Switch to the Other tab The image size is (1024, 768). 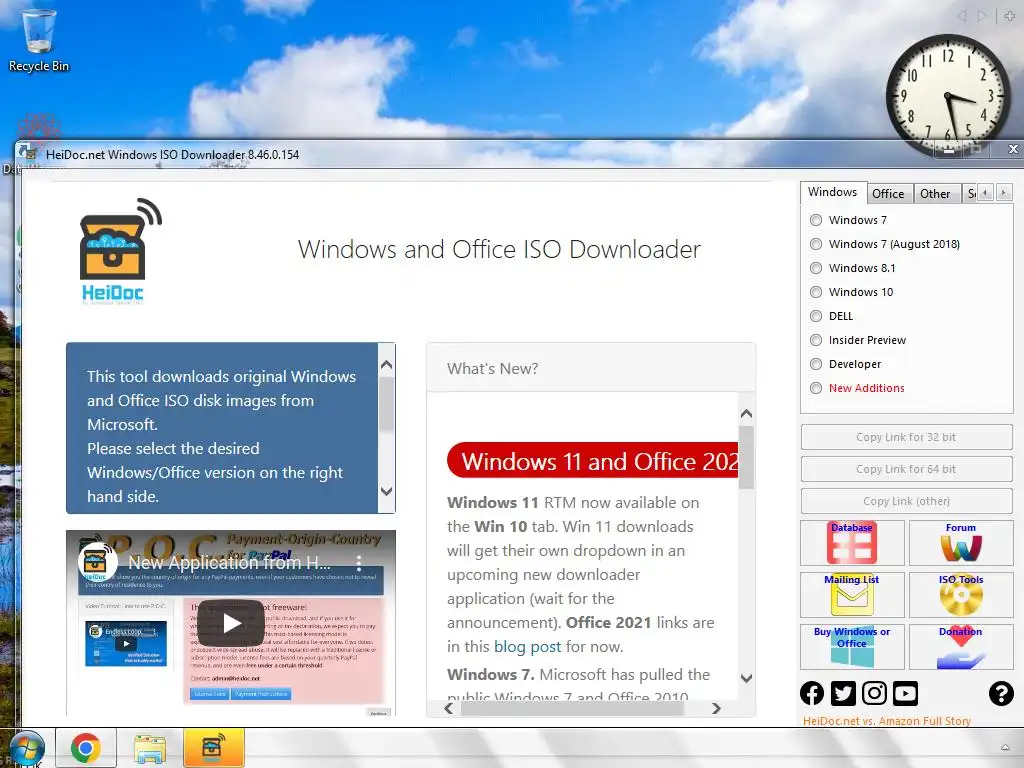935,194
